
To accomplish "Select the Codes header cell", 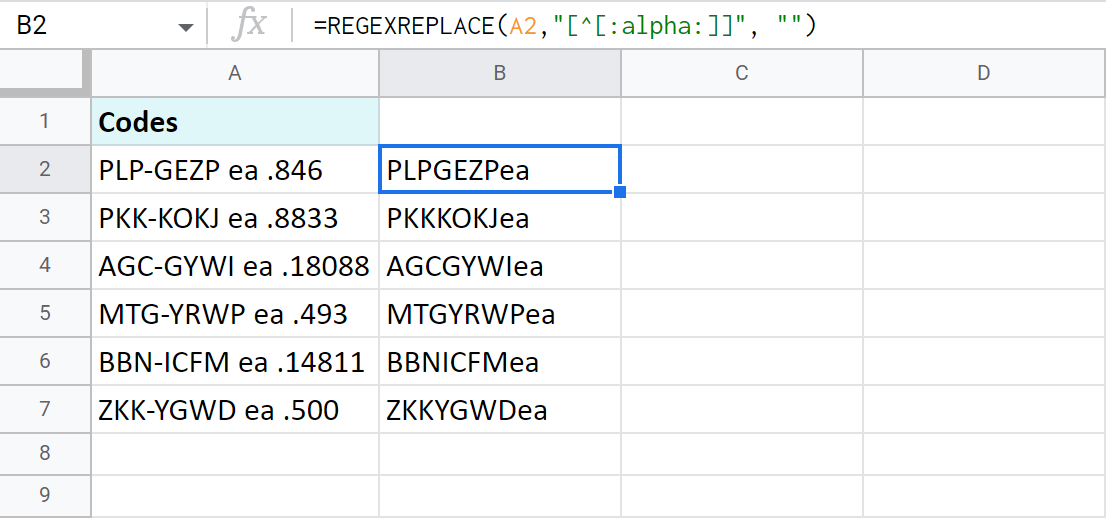I will (x=235, y=122).
